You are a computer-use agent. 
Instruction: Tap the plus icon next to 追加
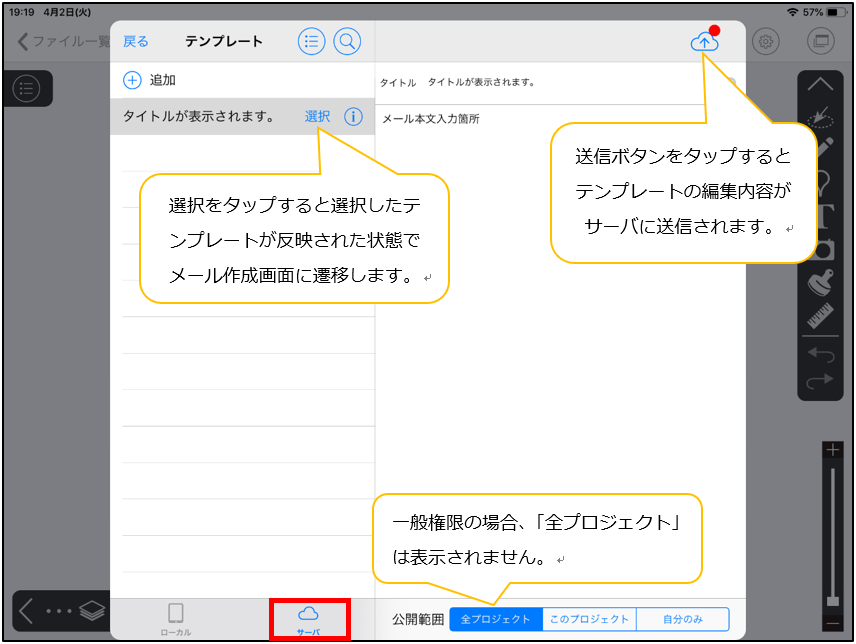click(132, 80)
